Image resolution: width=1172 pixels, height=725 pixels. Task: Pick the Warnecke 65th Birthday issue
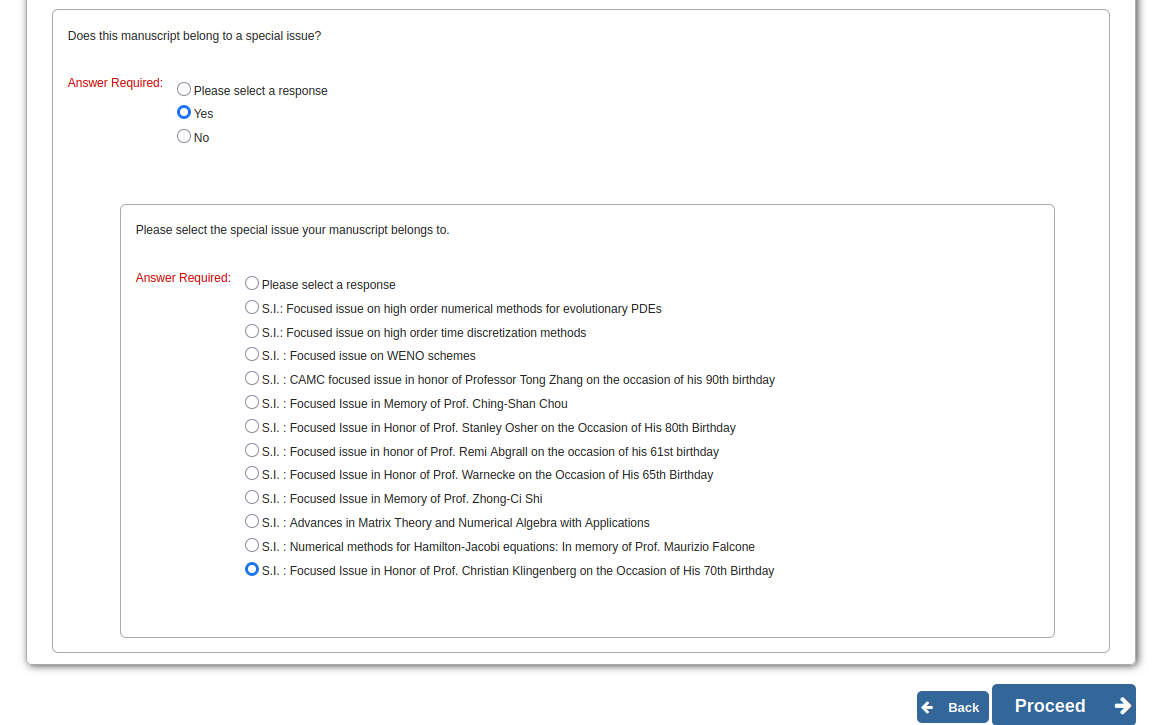click(x=252, y=474)
